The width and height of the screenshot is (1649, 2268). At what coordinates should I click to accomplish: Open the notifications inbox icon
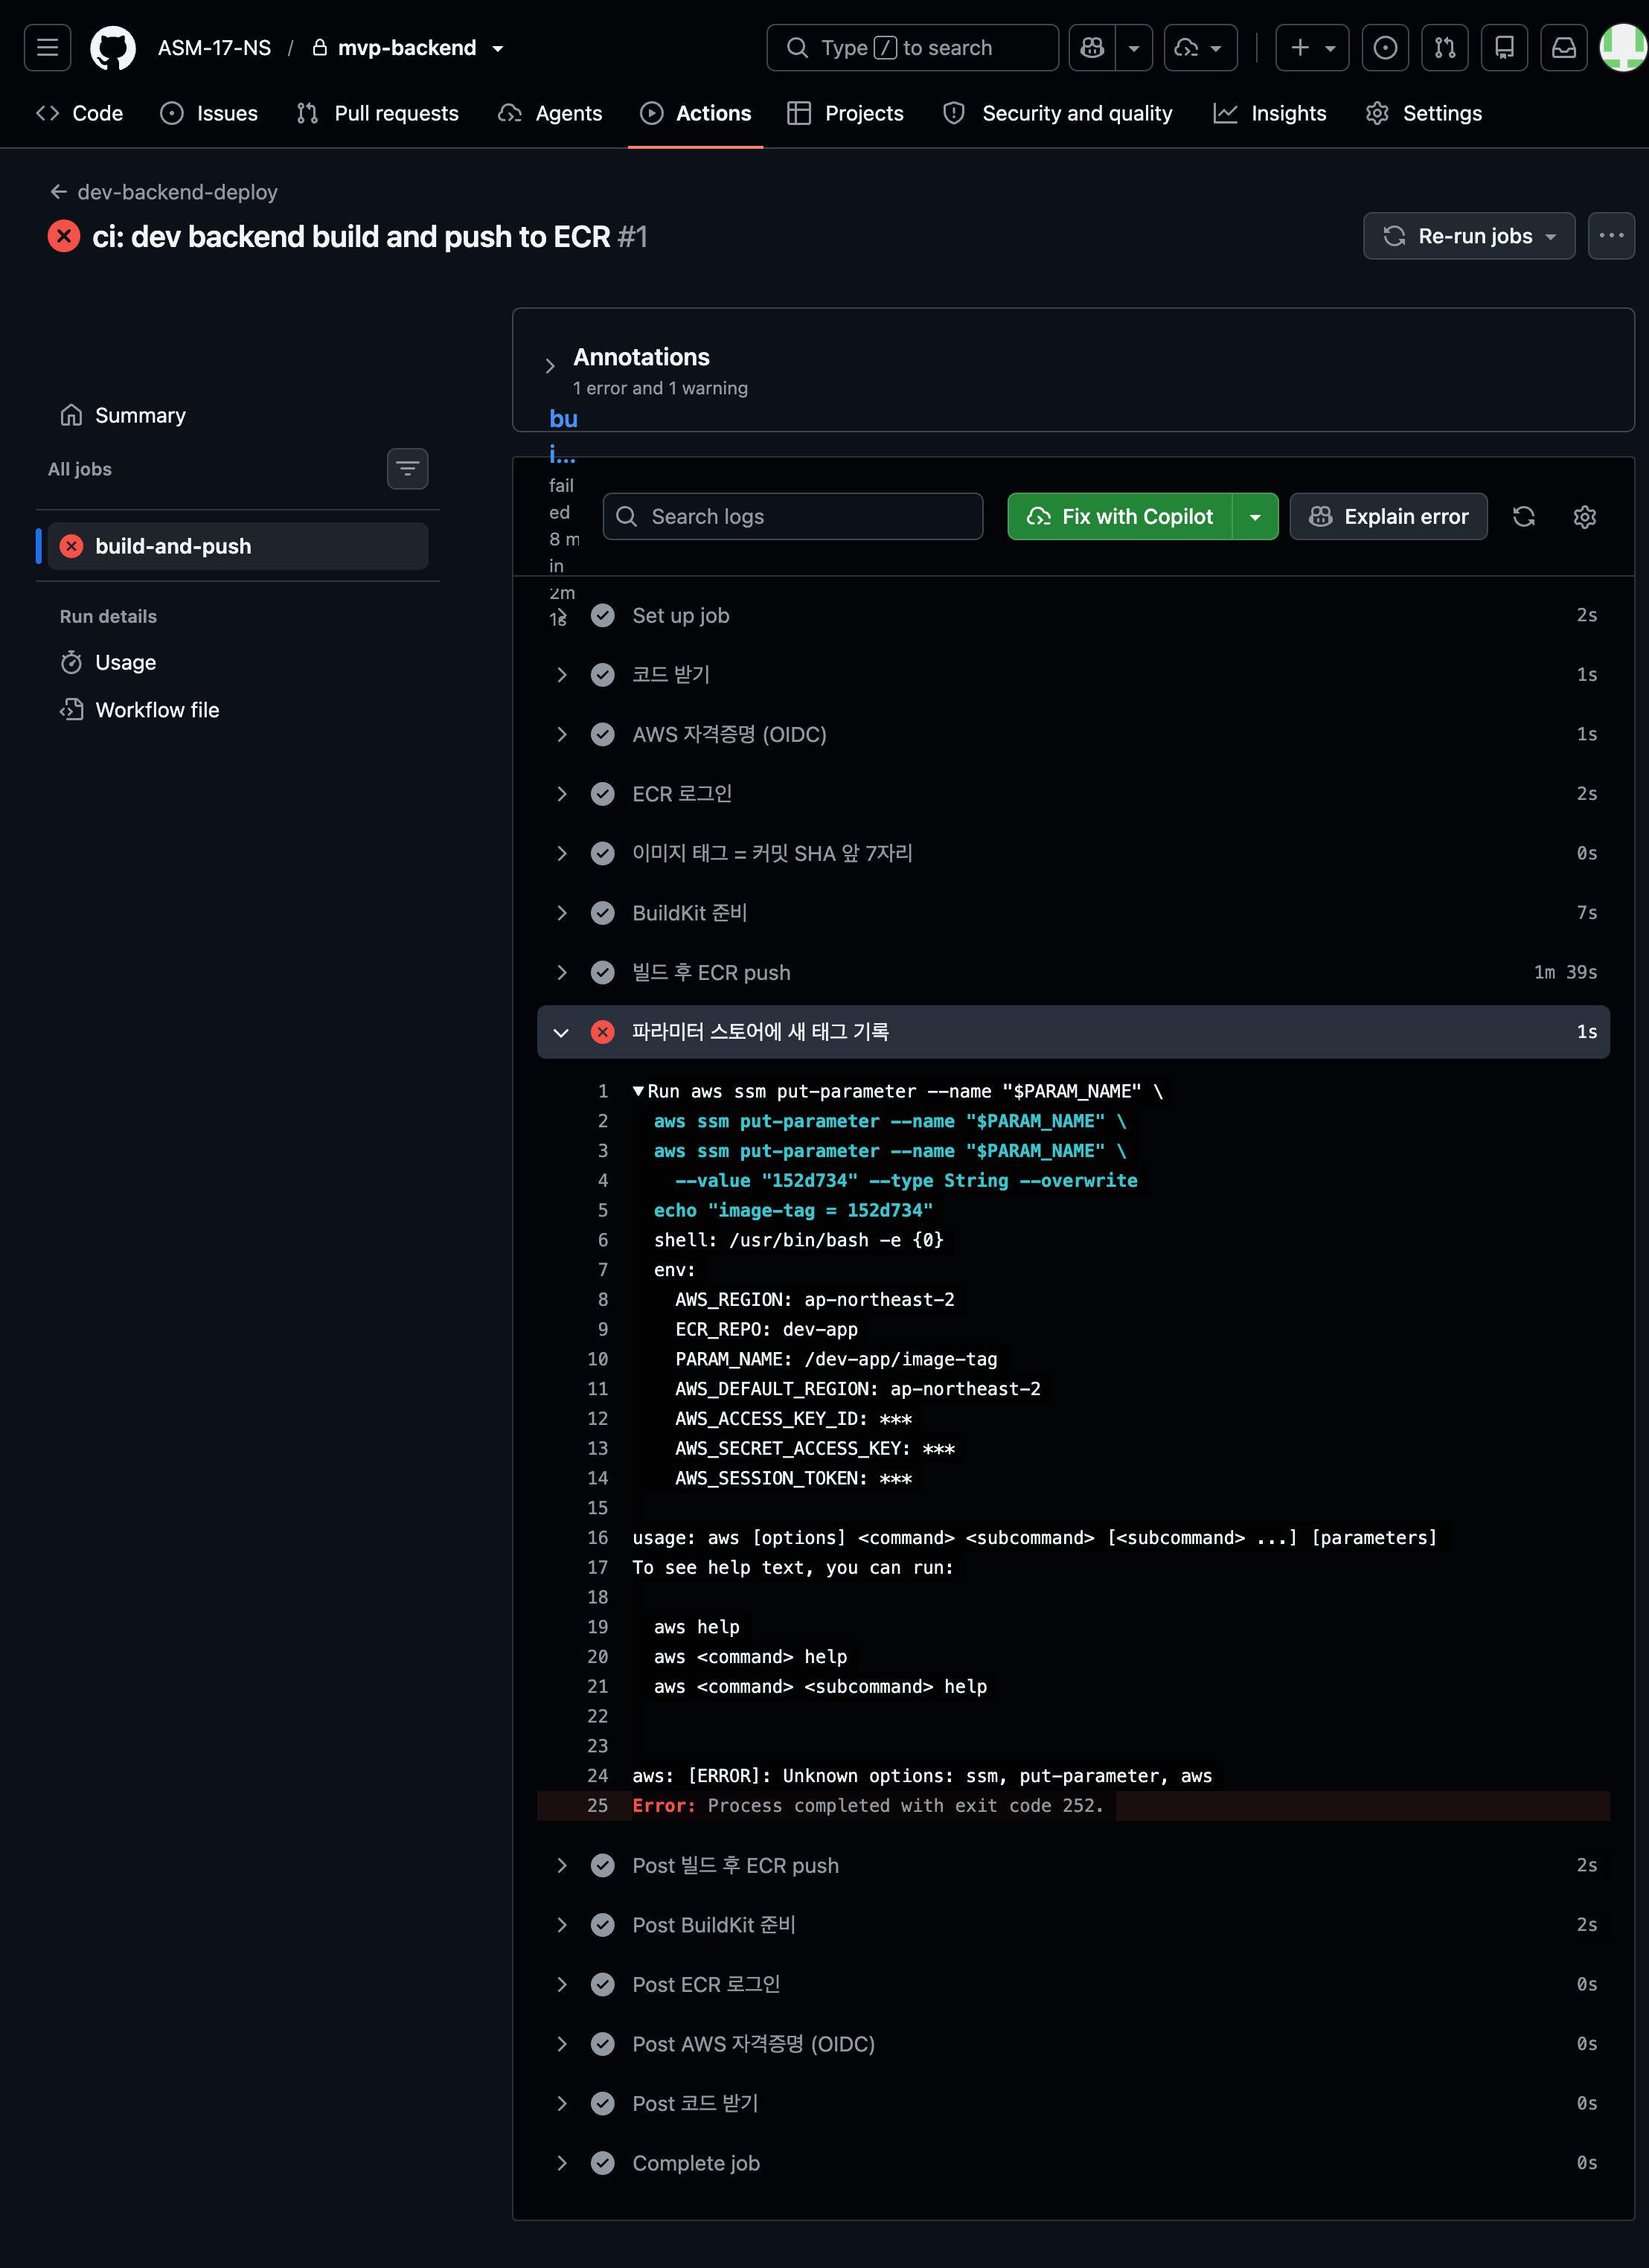click(1564, 47)
